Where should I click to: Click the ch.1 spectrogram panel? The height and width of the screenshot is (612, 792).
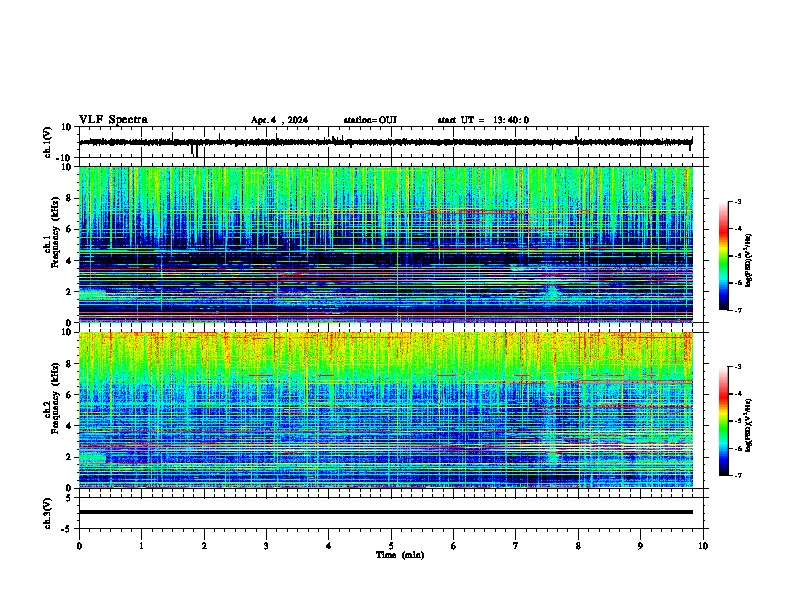click(x=385, y=244)
